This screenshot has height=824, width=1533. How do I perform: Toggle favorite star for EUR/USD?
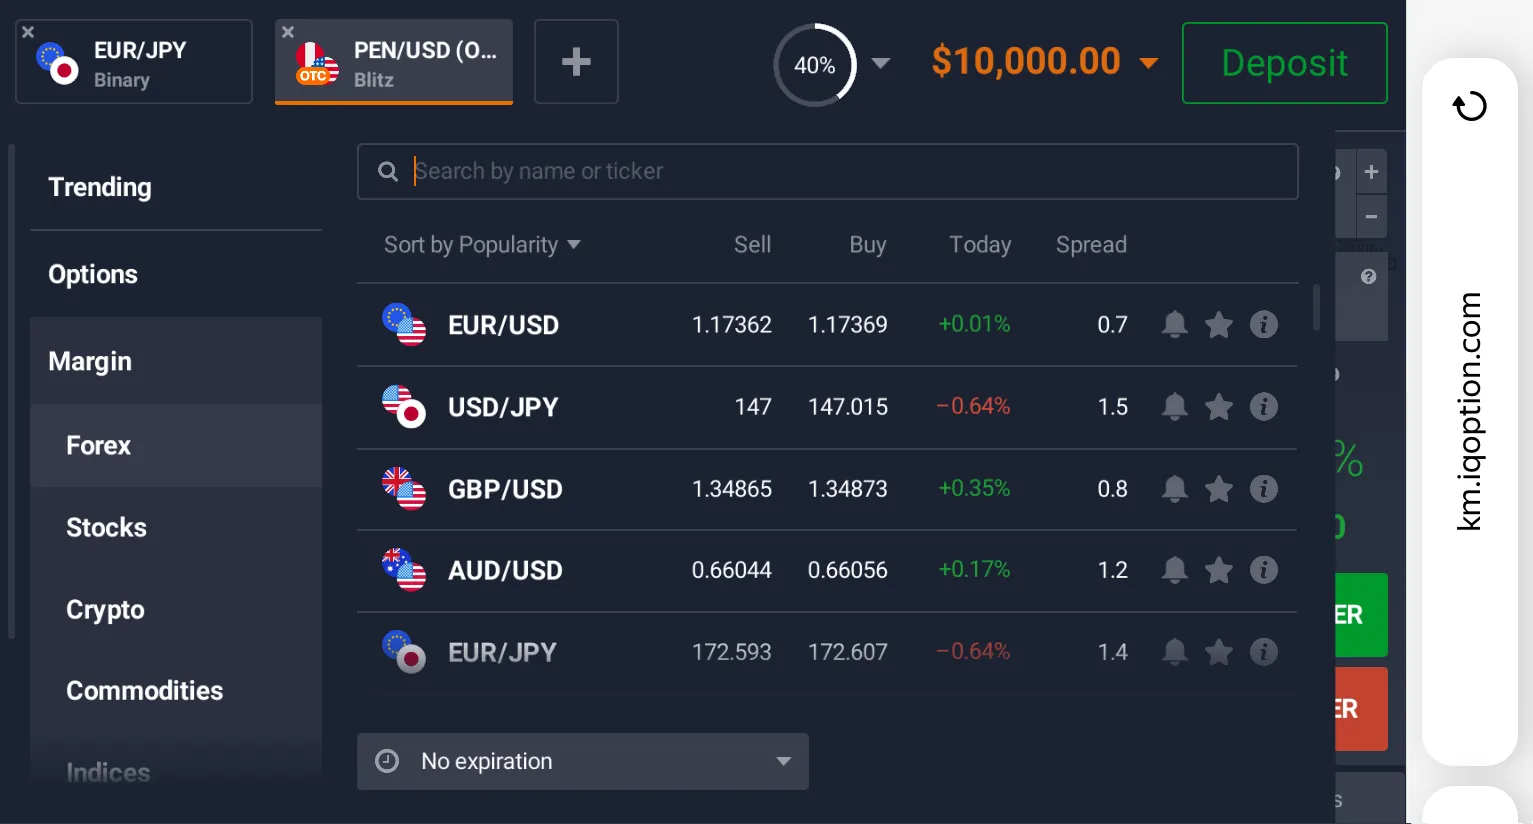[1218, 325]
